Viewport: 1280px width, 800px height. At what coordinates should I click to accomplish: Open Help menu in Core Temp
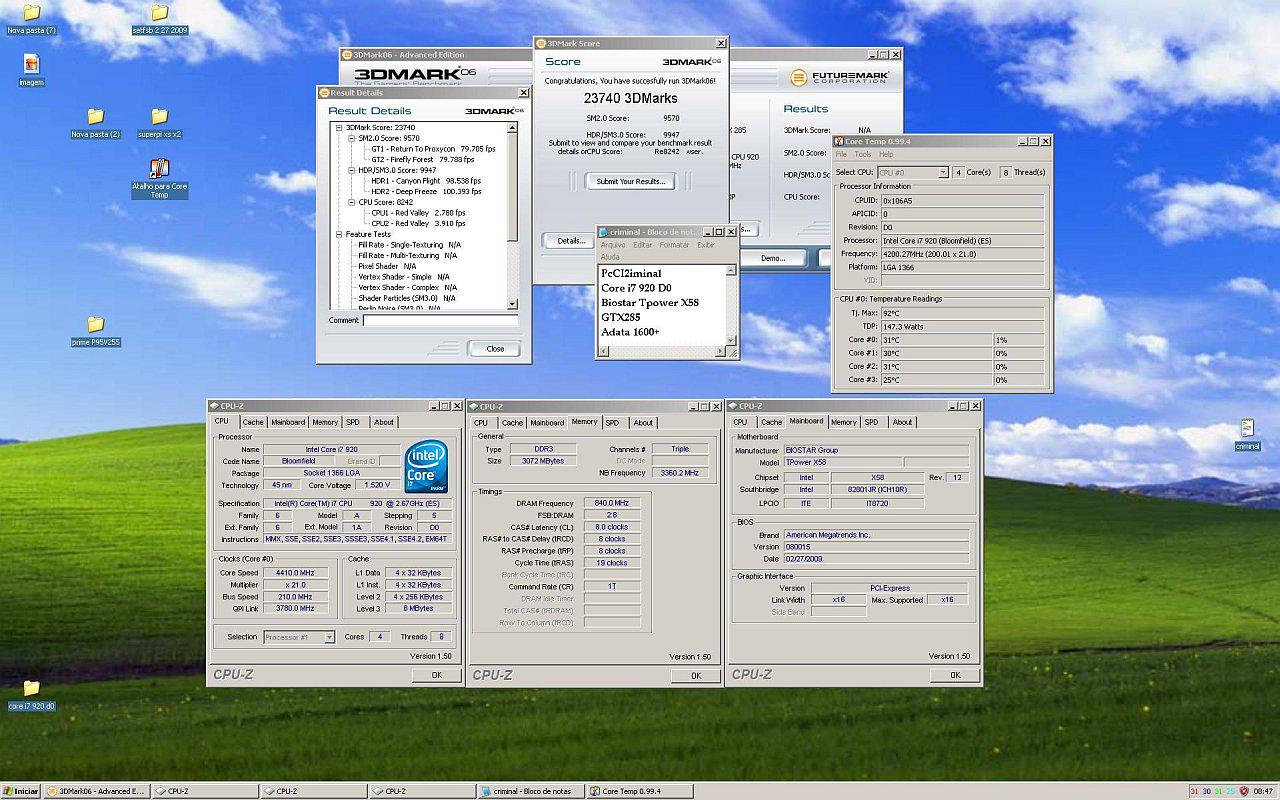[x=886, y=154]
